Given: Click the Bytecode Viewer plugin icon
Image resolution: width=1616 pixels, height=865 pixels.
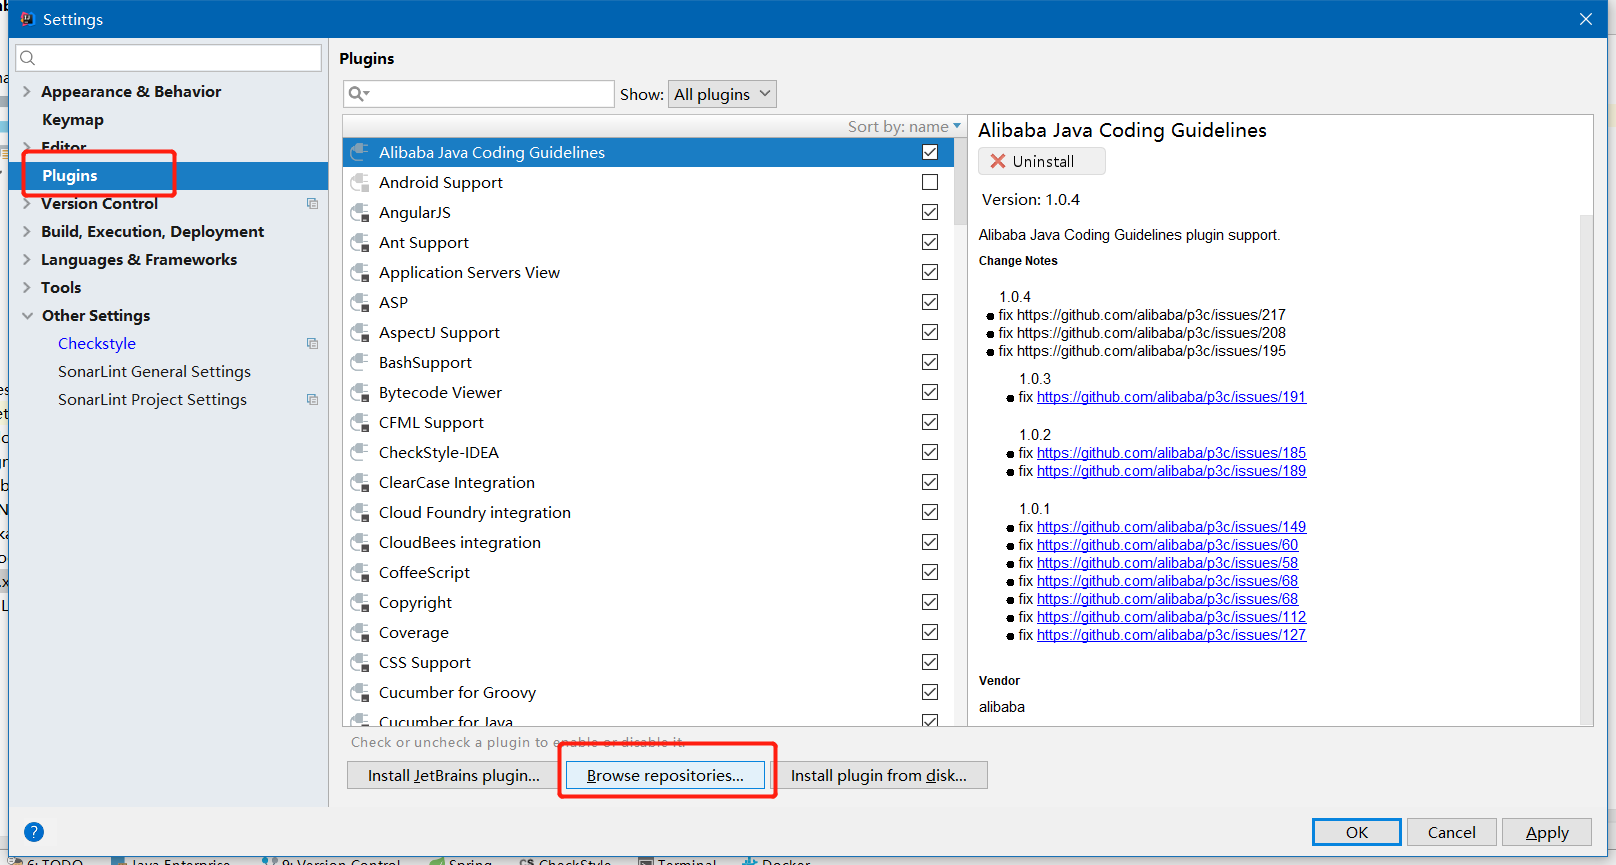Looking at the screenshot, I should (360, 392).
